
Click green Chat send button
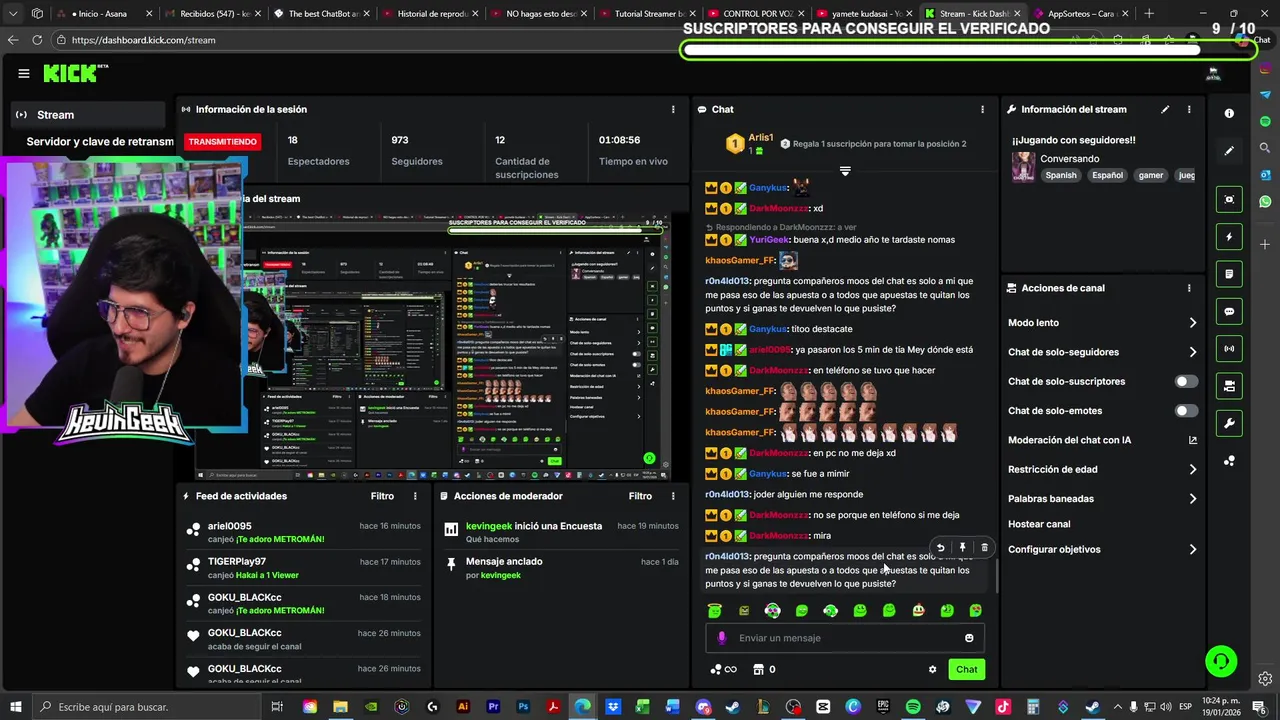[x=966, y=669]
